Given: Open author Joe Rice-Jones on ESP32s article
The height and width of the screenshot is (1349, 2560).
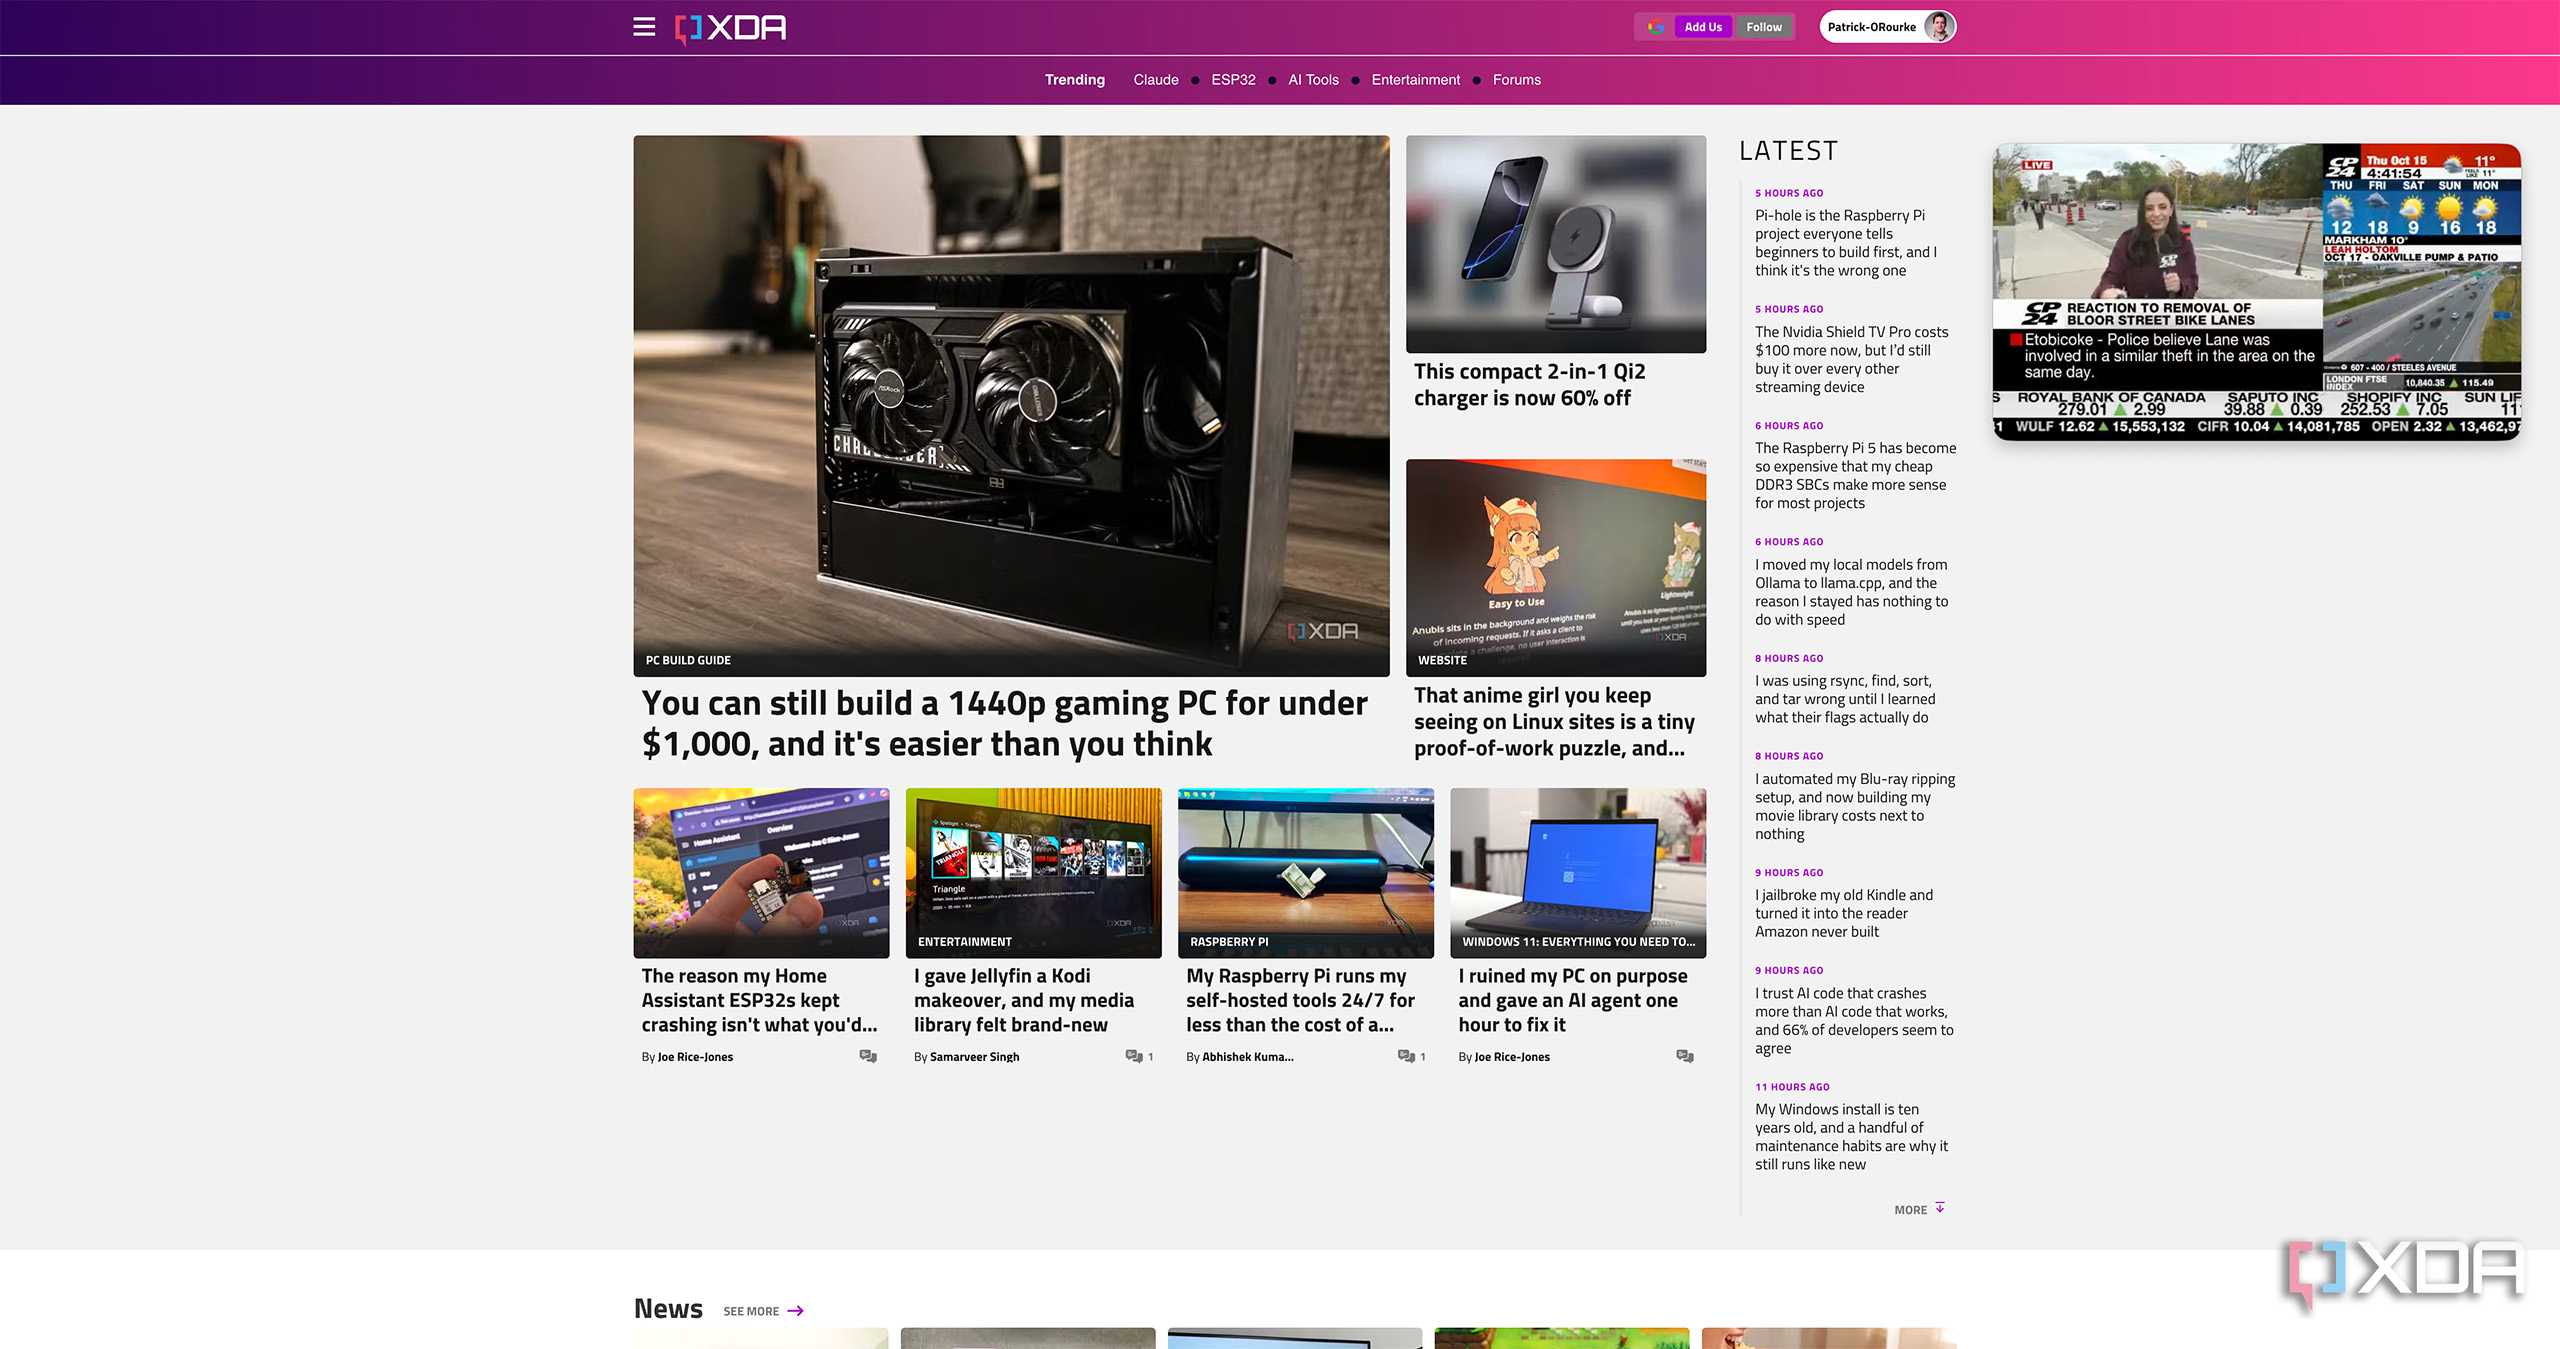Looking at the screenshot, I should point(695,1057).
